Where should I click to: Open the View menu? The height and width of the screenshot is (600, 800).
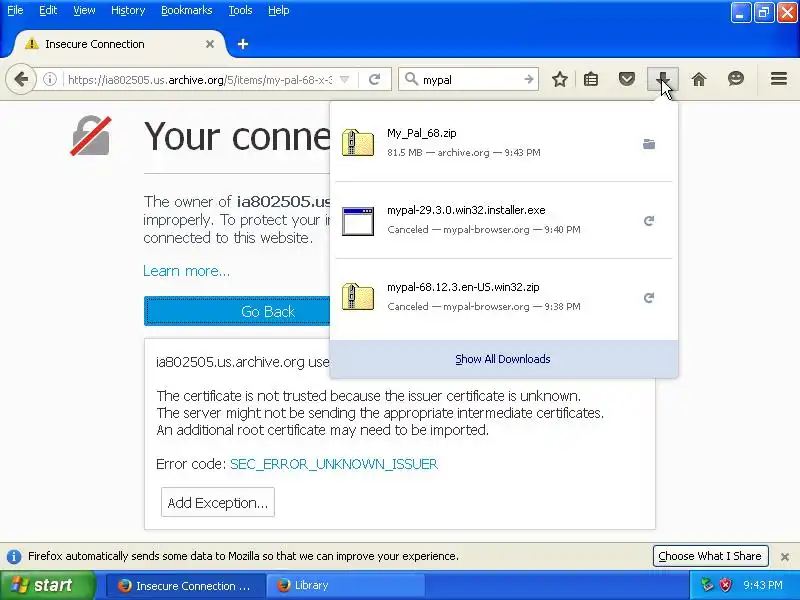[x=84, y=10]
